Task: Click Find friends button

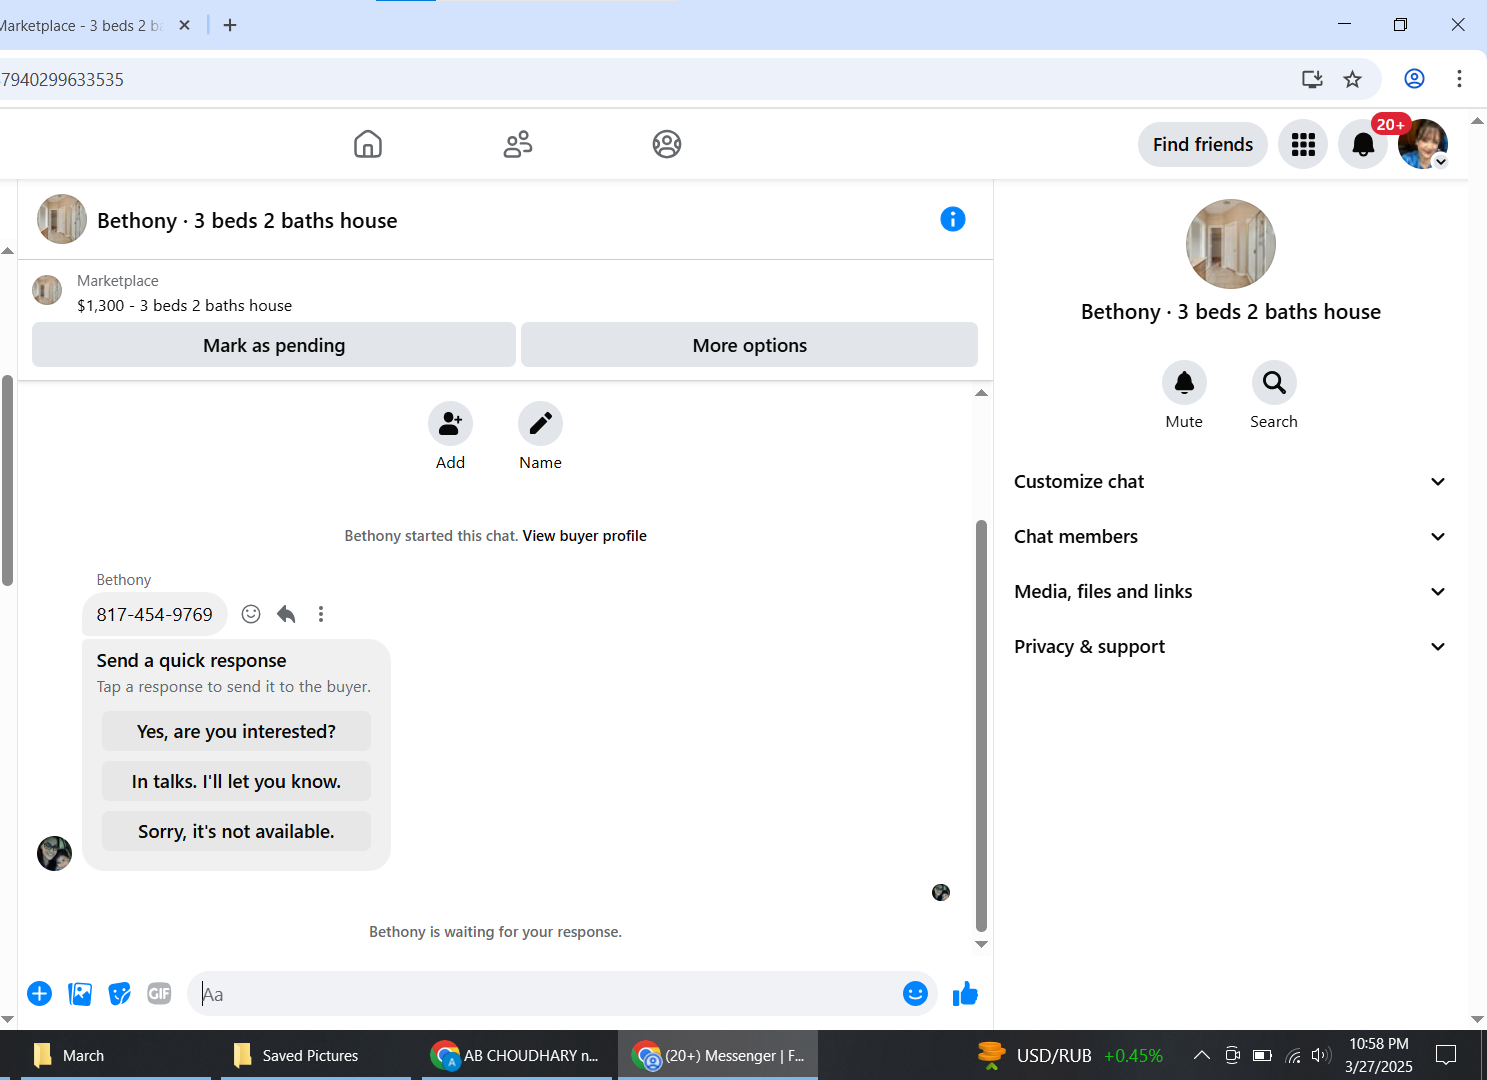Action: 1202,145
